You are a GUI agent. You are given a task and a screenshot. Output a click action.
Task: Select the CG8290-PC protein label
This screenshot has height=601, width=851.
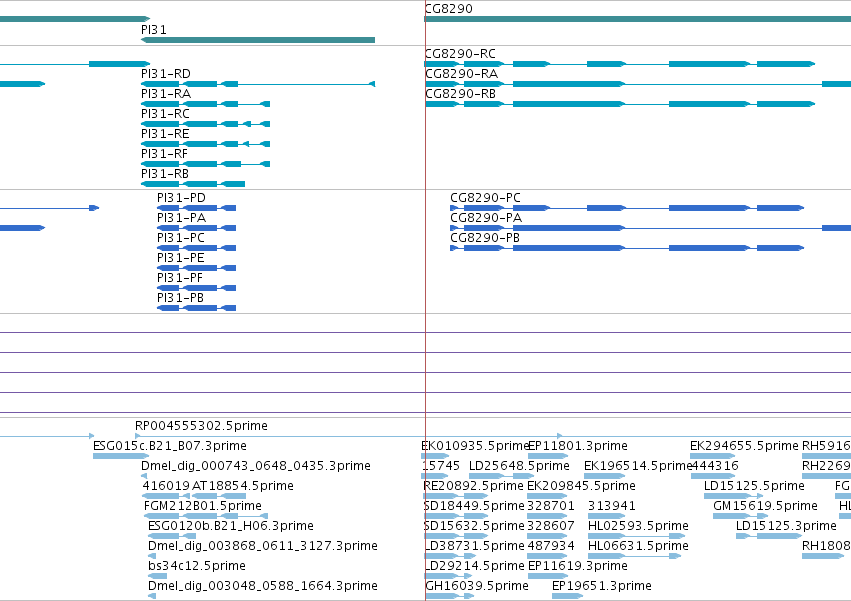[x=485, y=198]
